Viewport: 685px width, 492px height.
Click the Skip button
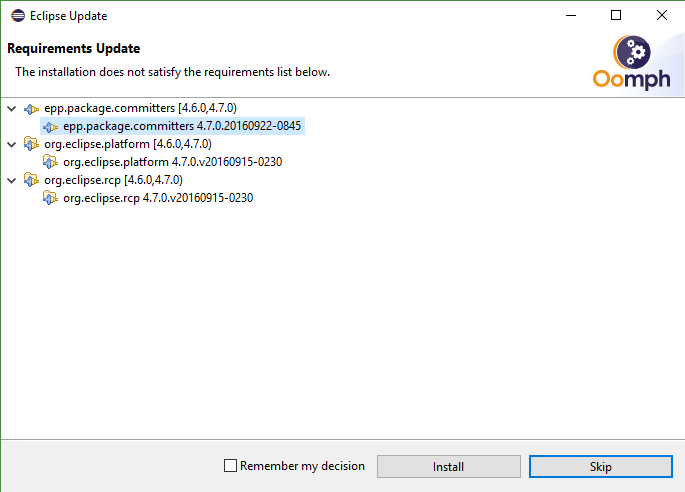pyautogui.click(x=601, y=467)
